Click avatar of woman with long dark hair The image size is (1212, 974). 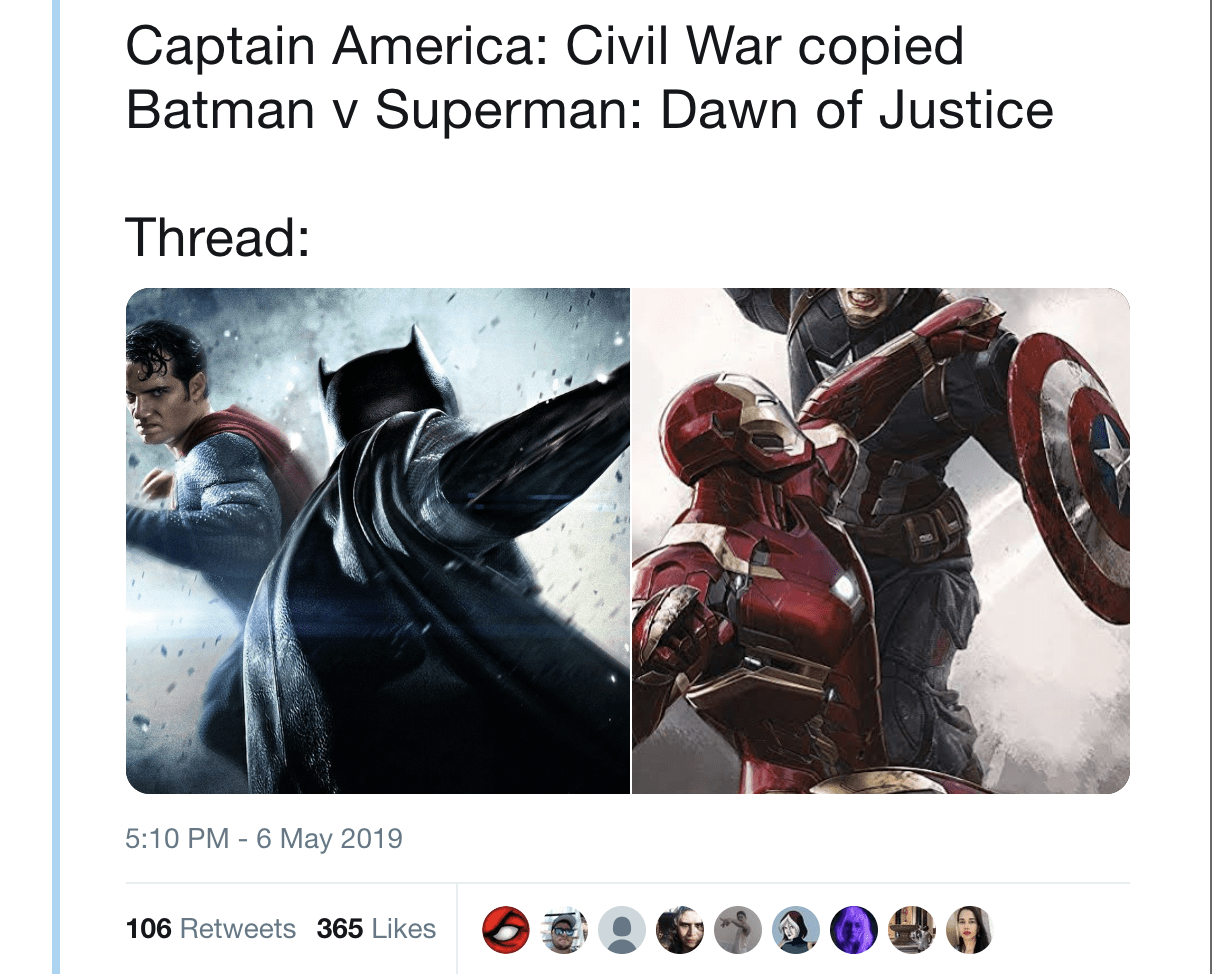click(970, 930)
